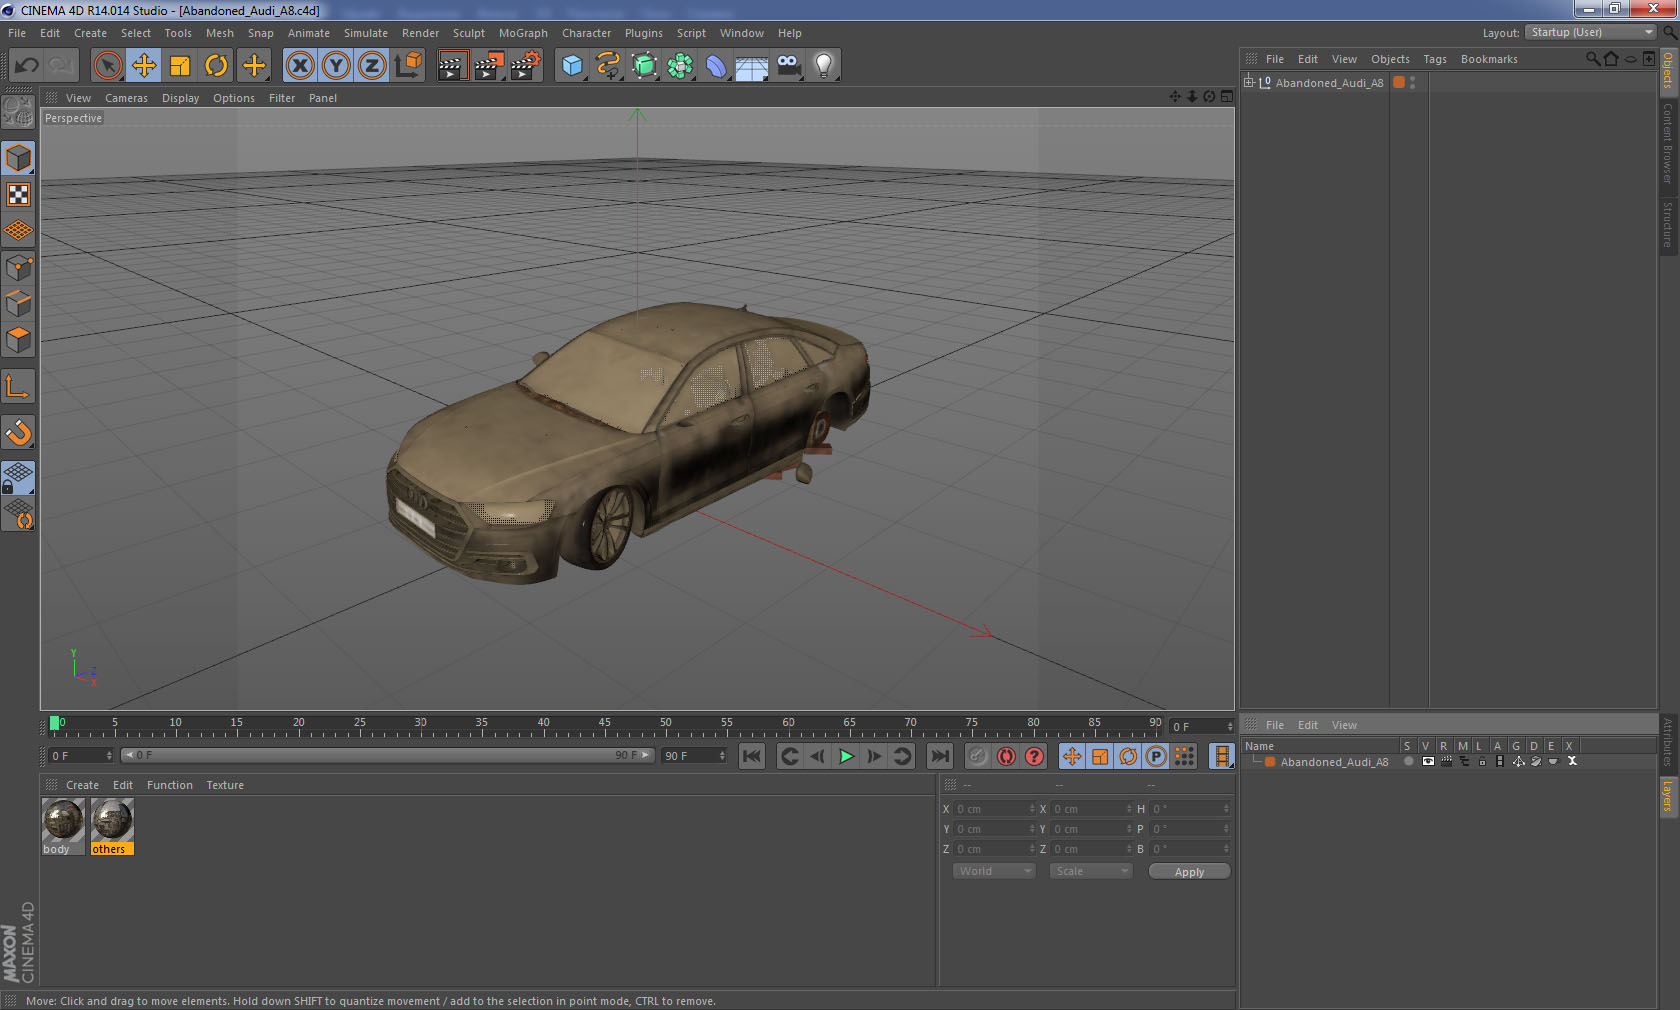
Task: Toggle snapping magnet icon
Action: (x=19, y=432)
